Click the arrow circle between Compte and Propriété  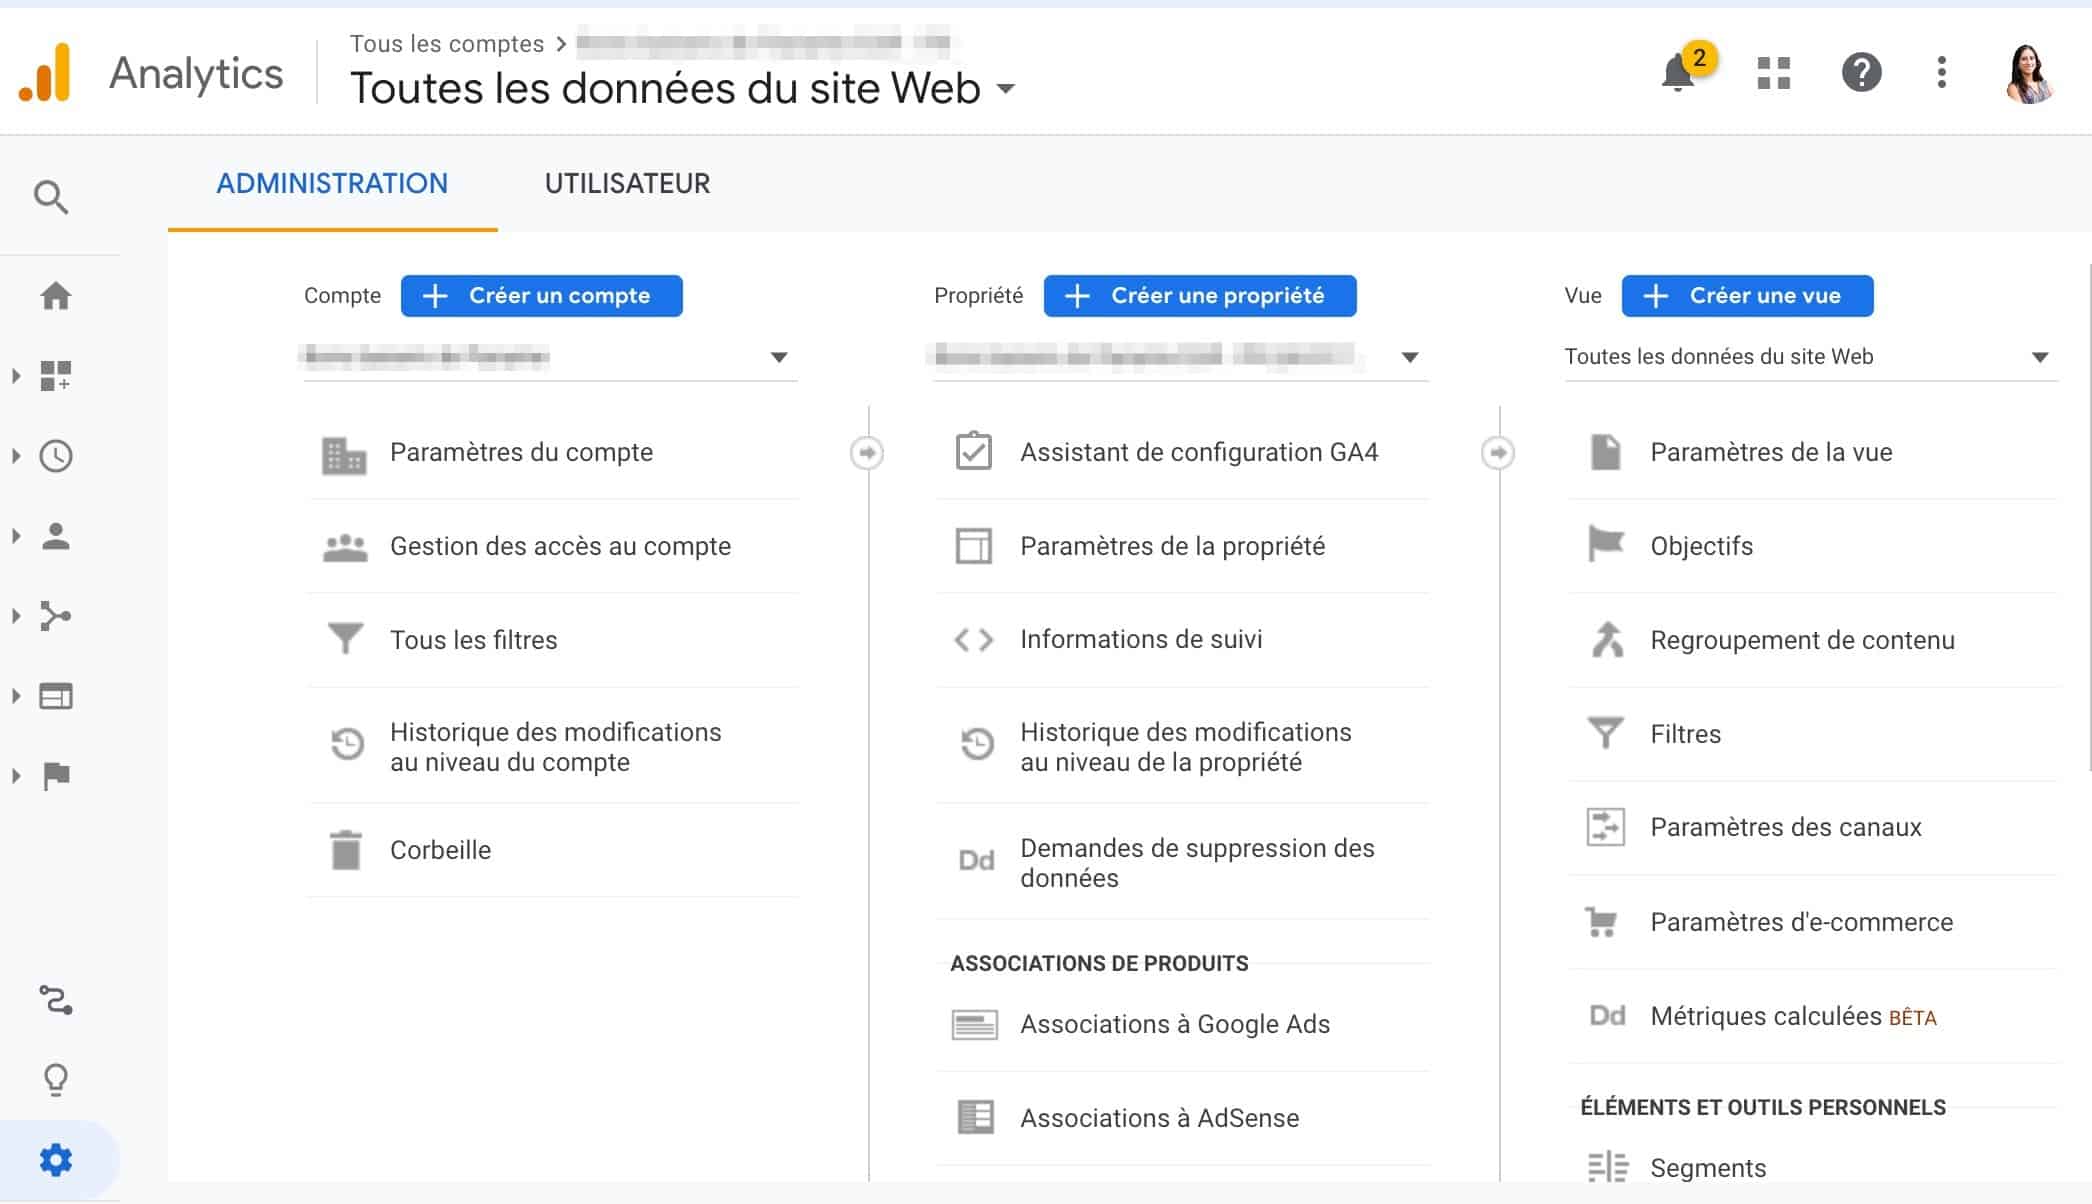point(867,453)
